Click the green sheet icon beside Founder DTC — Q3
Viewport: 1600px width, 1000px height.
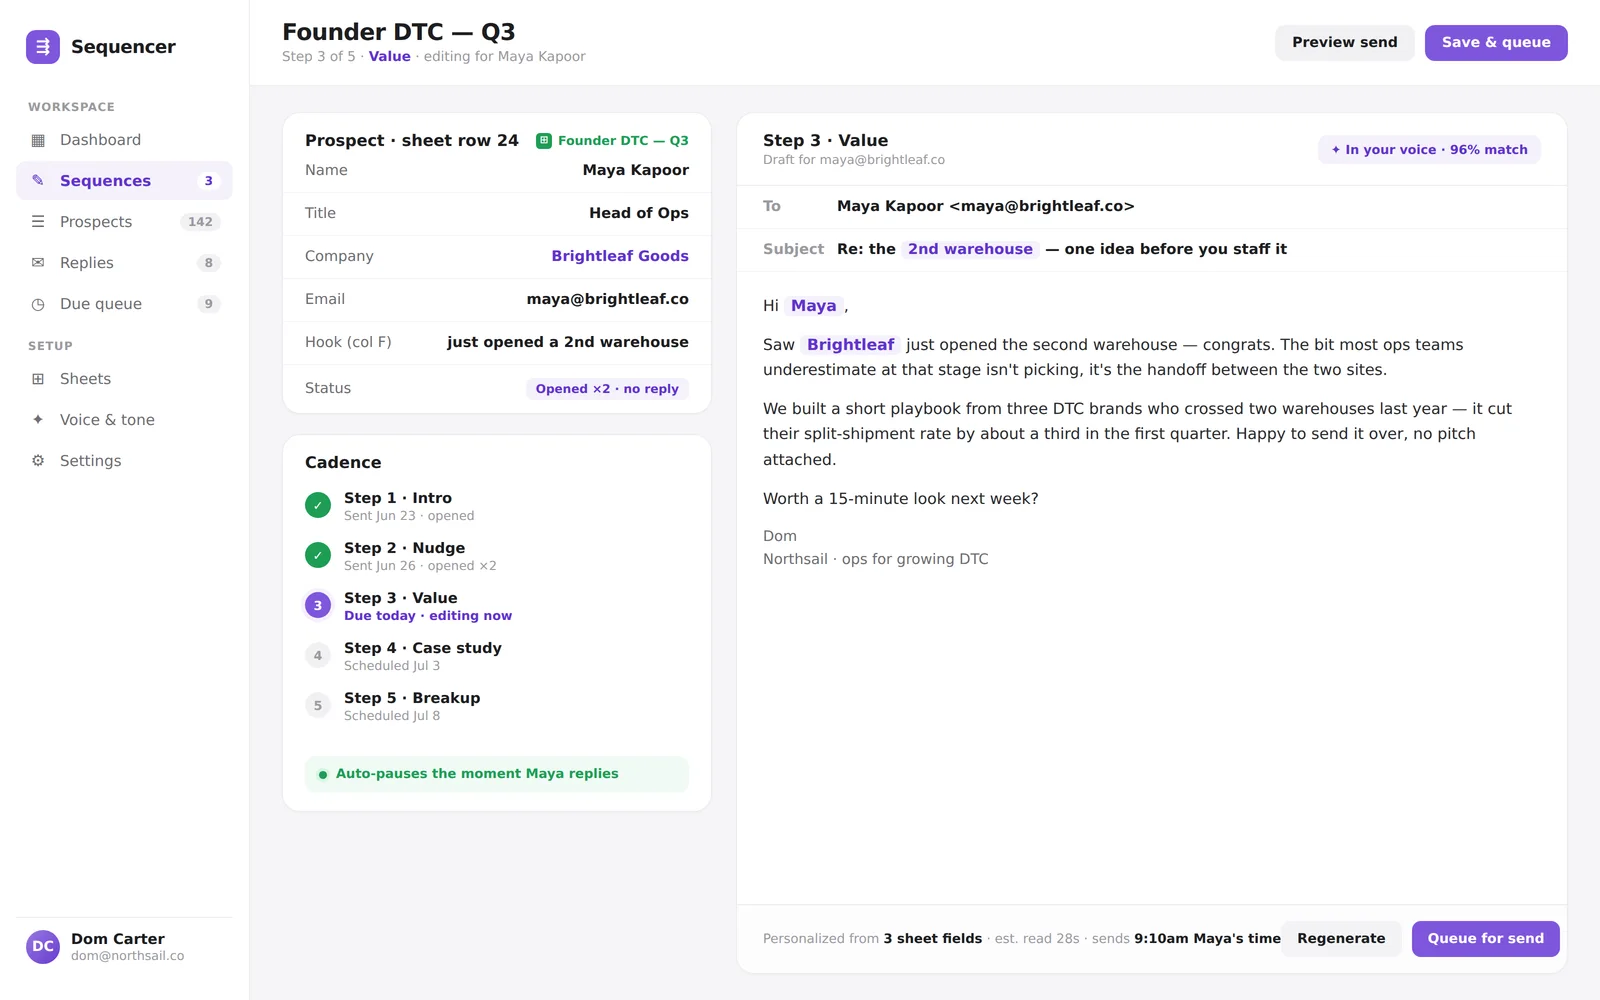(544, 141)
